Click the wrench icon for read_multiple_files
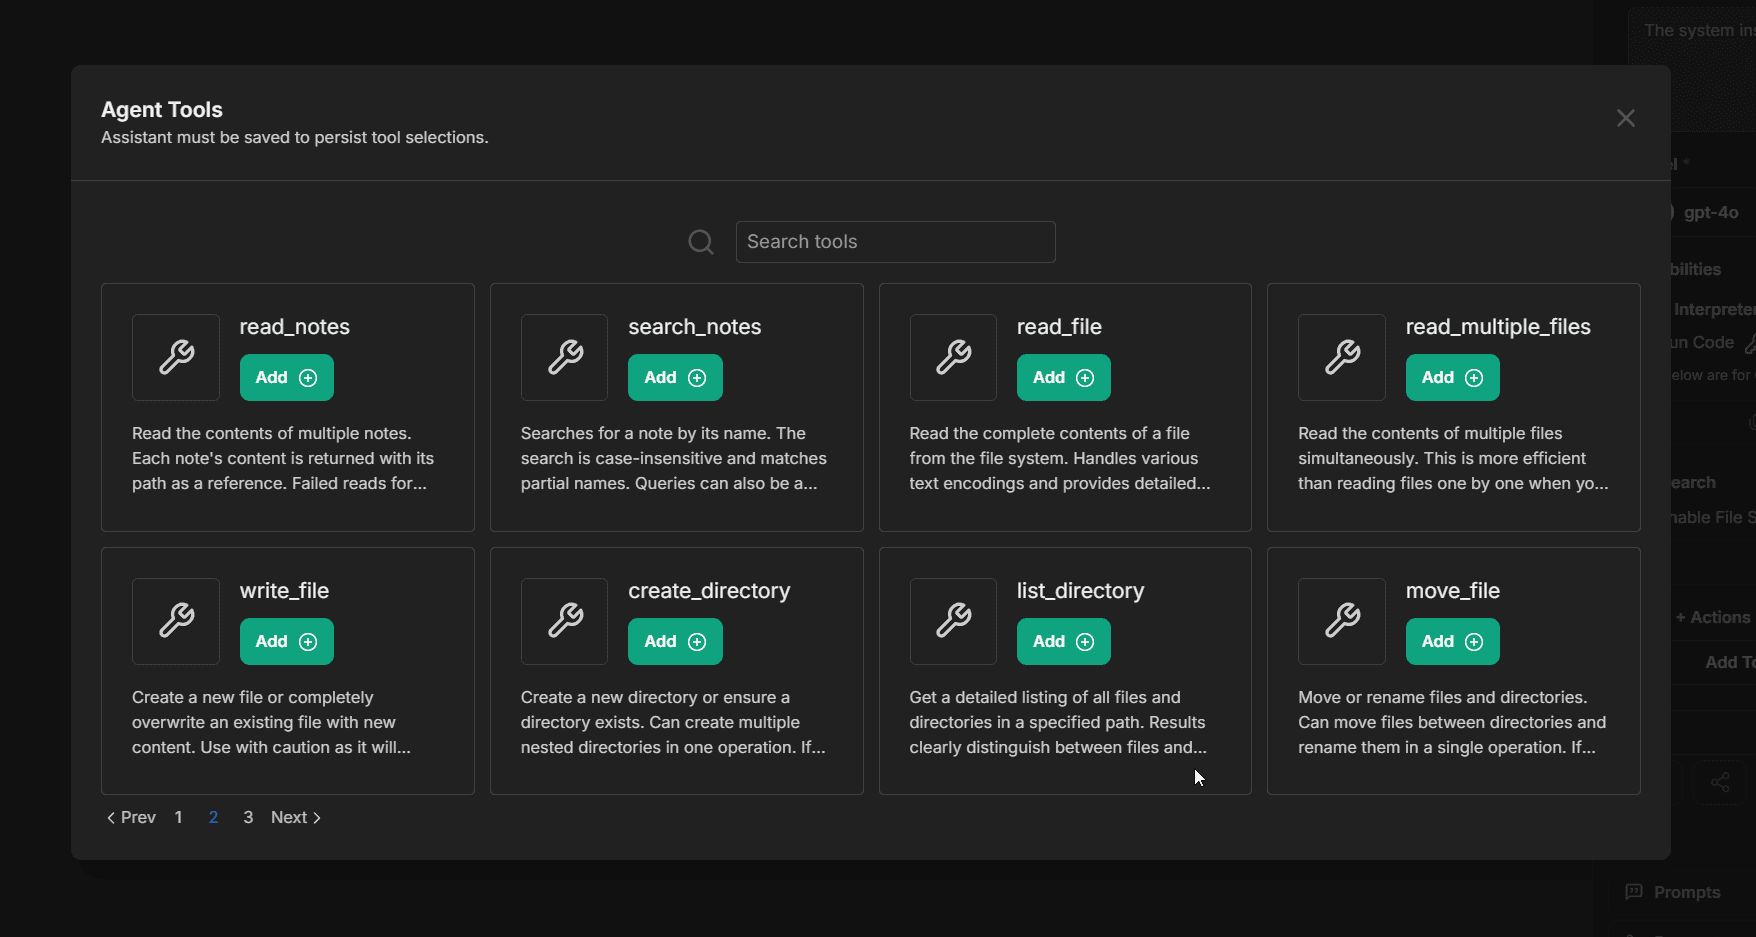Screen dimensions: 1756x937 [1342, 357]
